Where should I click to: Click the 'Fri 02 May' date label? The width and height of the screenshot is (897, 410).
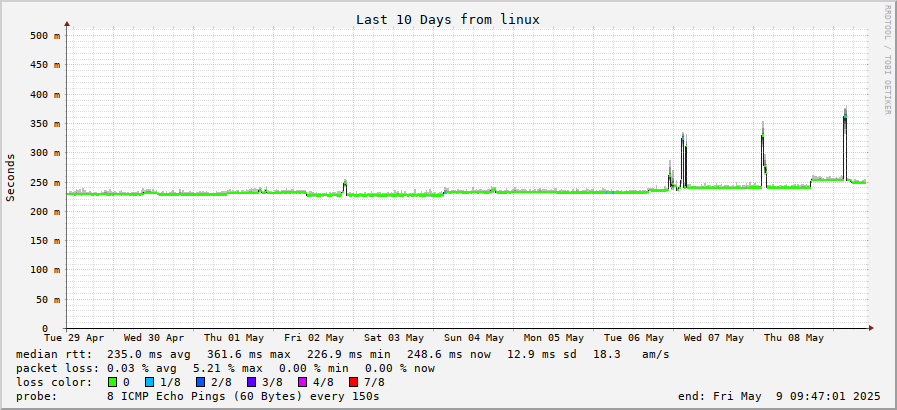click(x=314, y=338)
